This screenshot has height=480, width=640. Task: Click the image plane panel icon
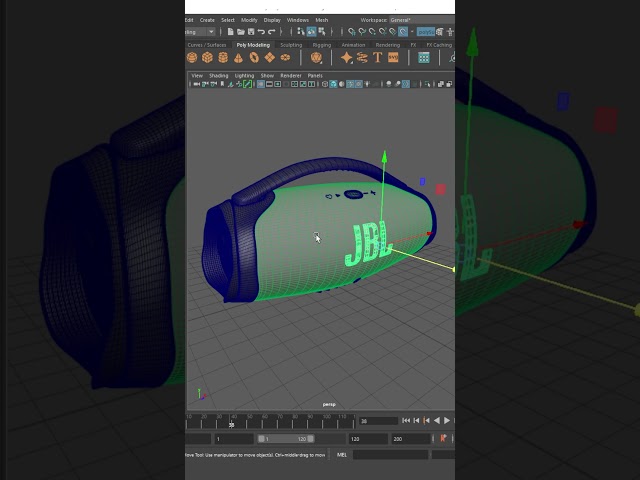[231, 84]
